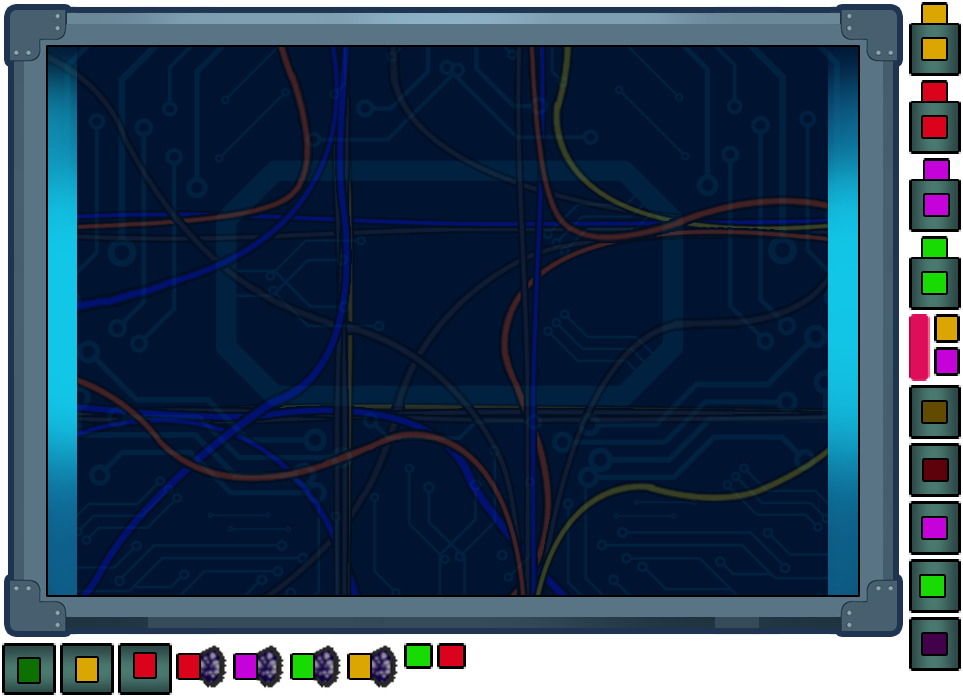Click the glowing cyan bar on the panel's left edge
963x697 pixels.
pos(62,320)
